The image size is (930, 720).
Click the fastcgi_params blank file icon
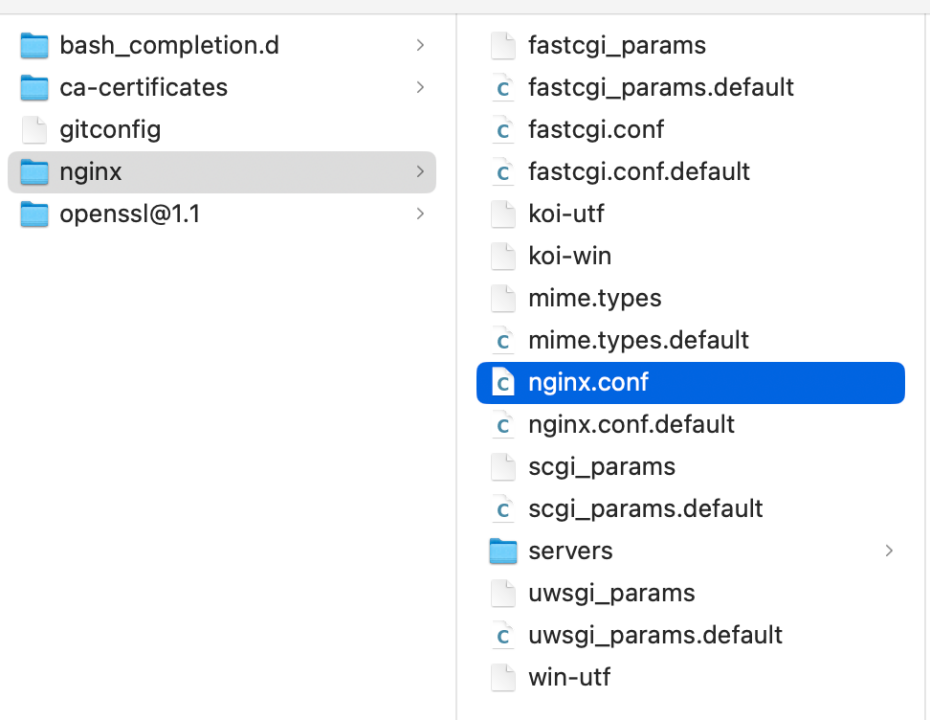[x=503, y=46]
